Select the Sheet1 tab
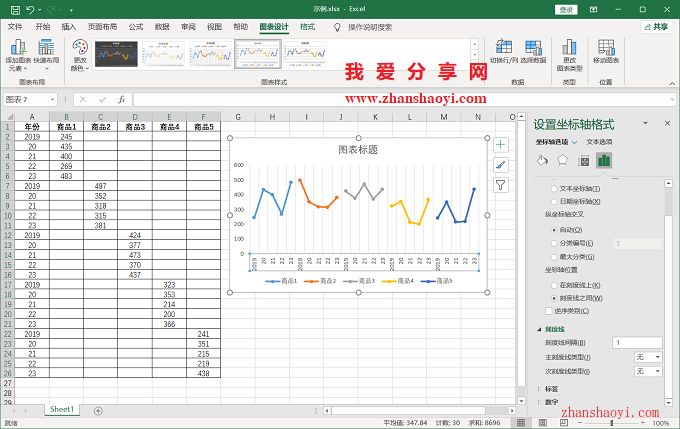Screen dimensions: 680x429 click(x=62, y=409)
